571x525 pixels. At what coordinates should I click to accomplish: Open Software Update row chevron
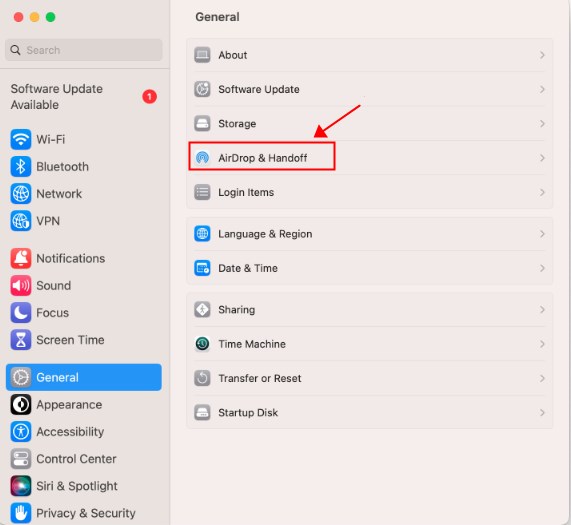pos(542,89)
